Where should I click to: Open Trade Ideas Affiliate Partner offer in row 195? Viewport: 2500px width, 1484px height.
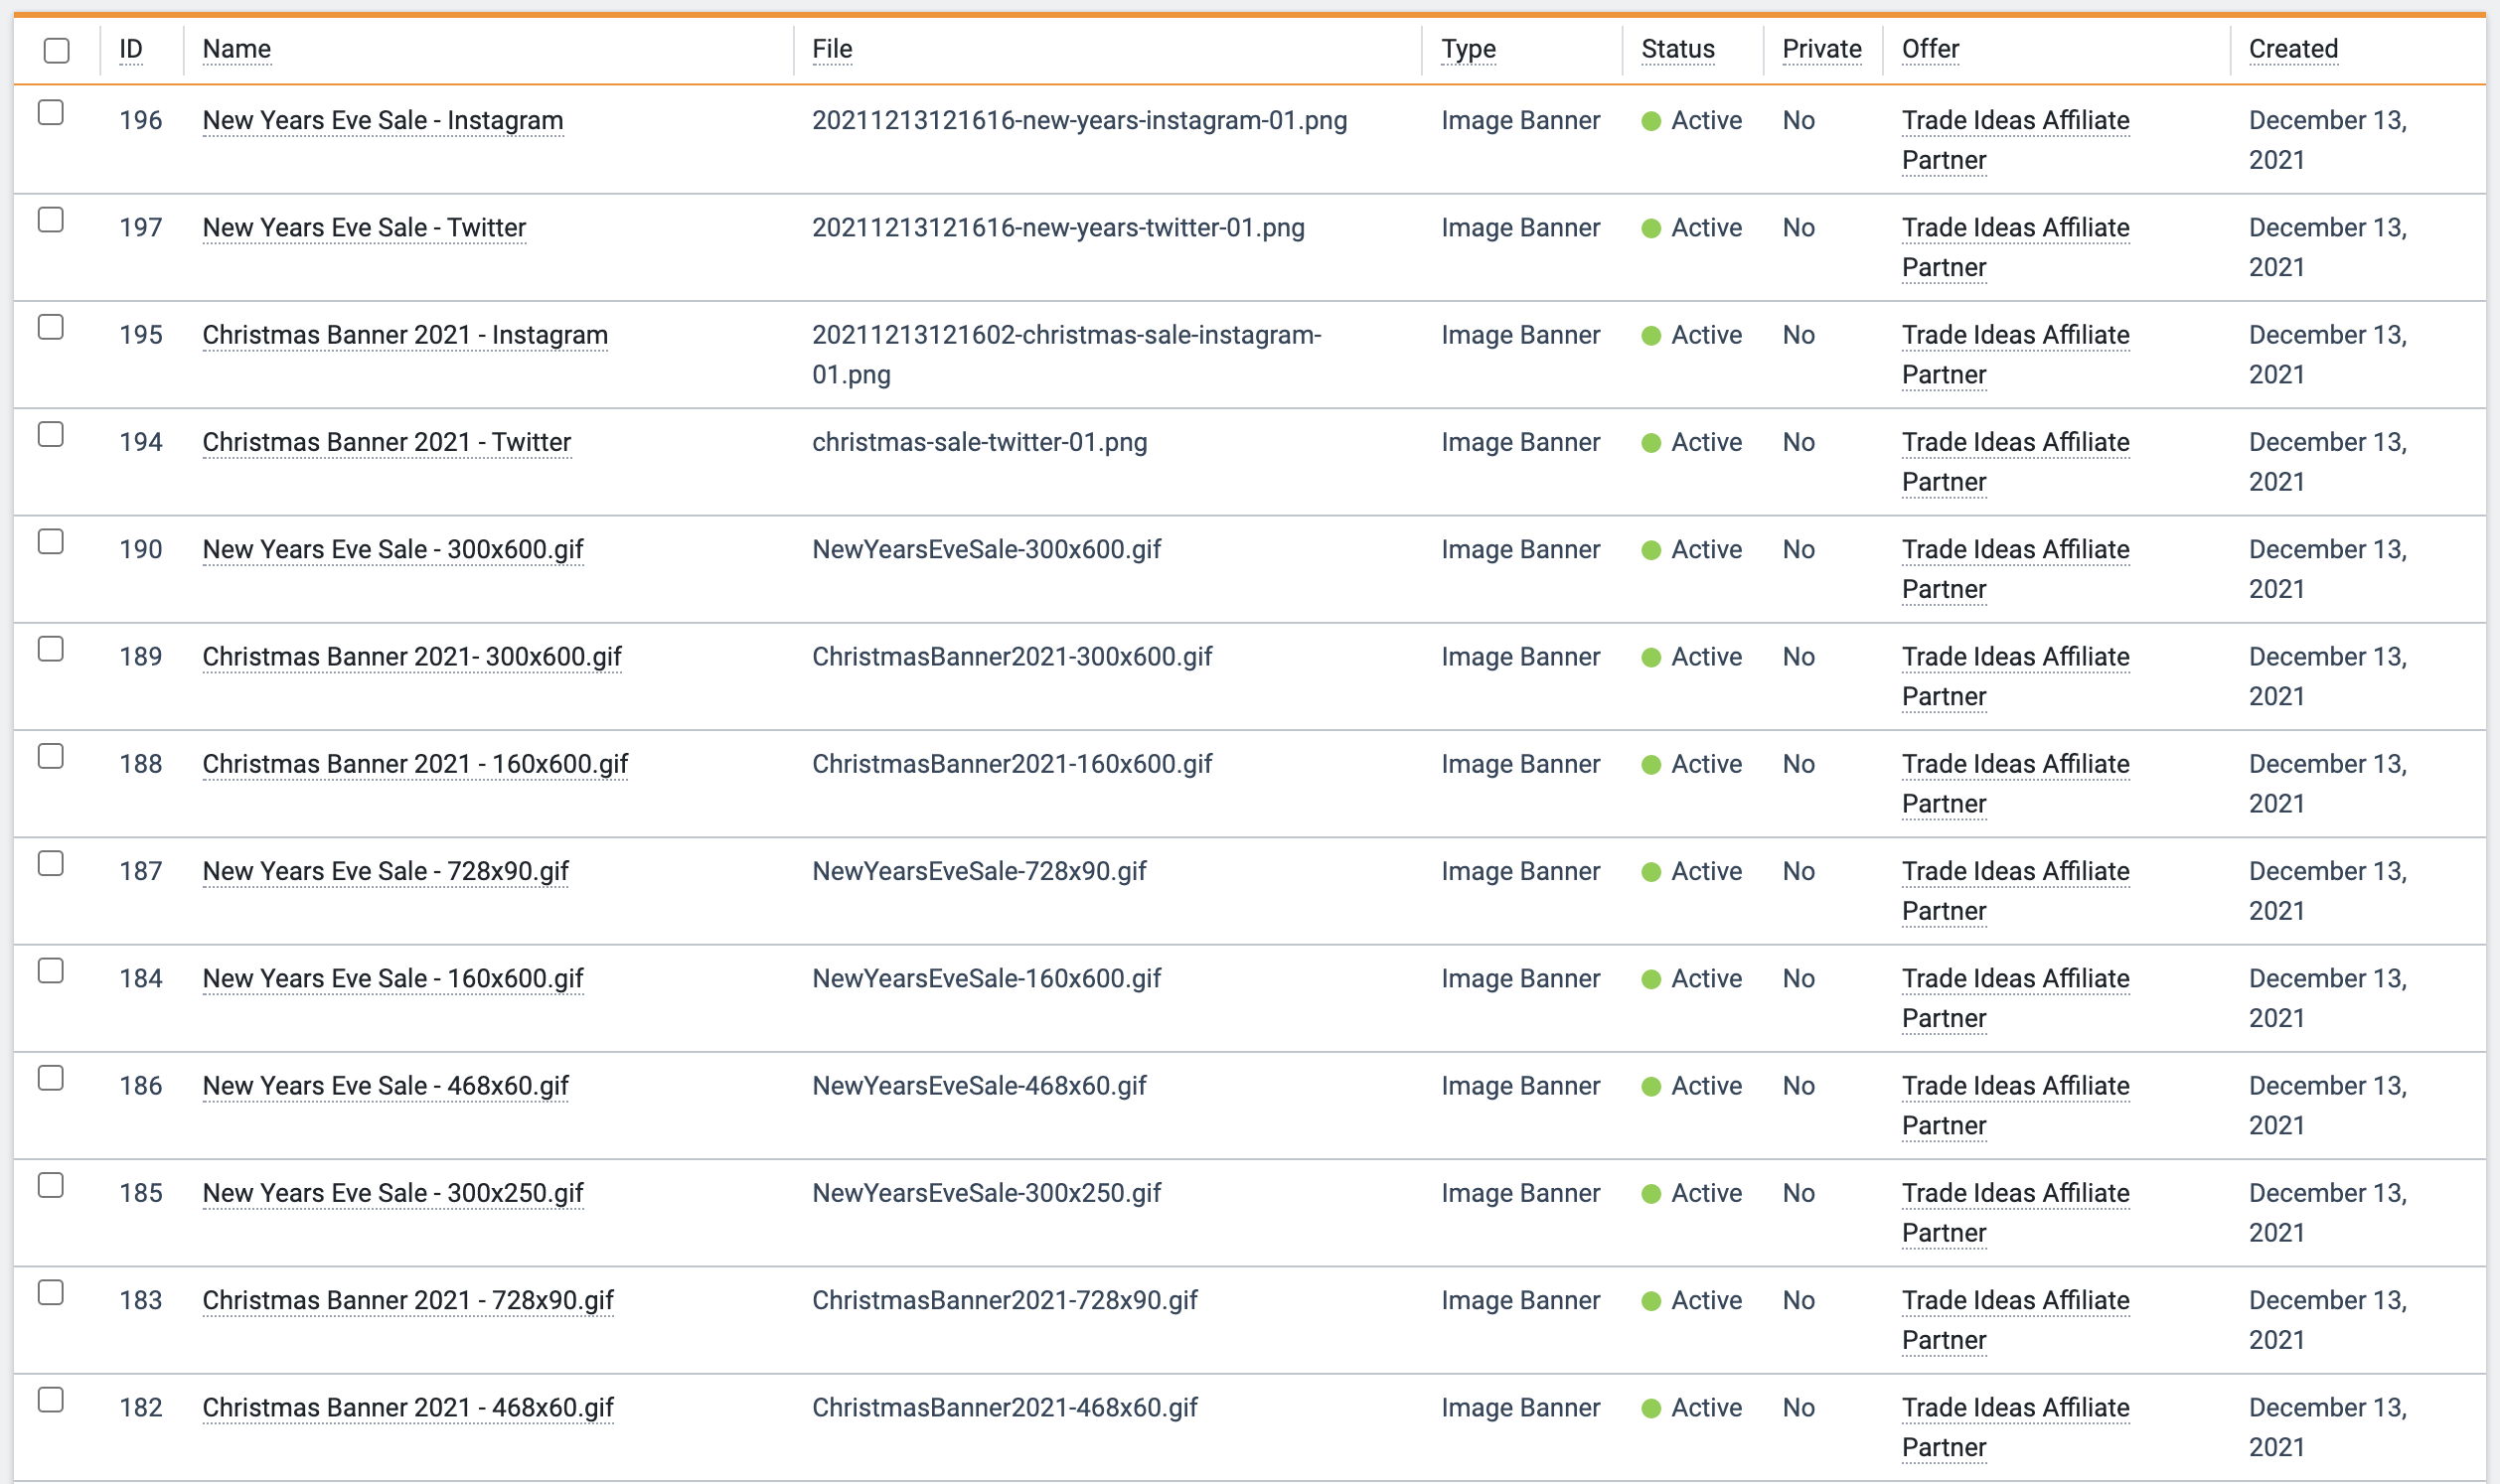pyautogui.click(x=2015, y=355)
